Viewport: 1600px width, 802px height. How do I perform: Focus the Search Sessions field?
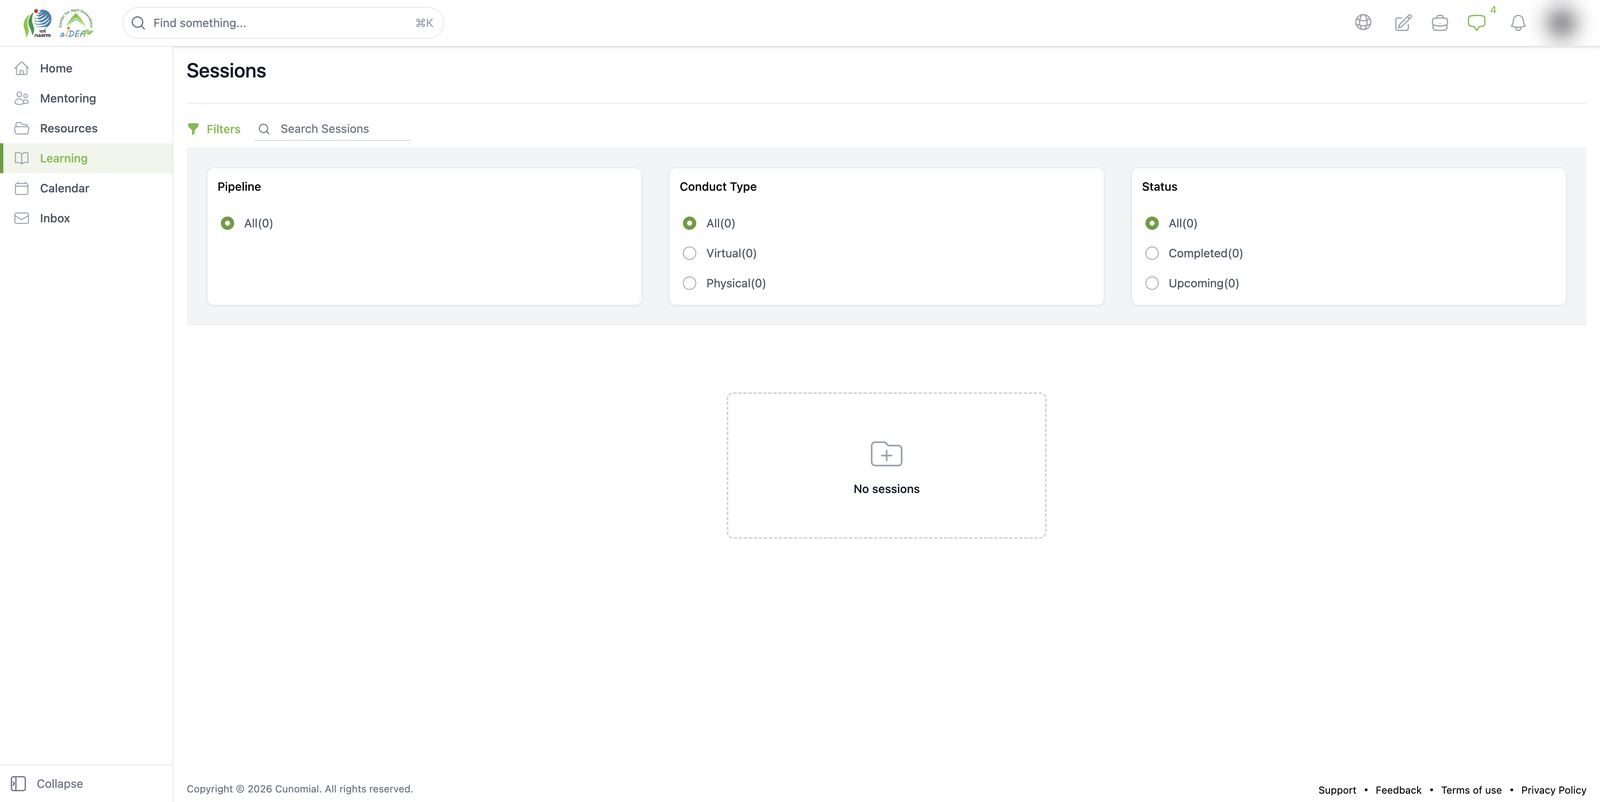click(332, 129)
